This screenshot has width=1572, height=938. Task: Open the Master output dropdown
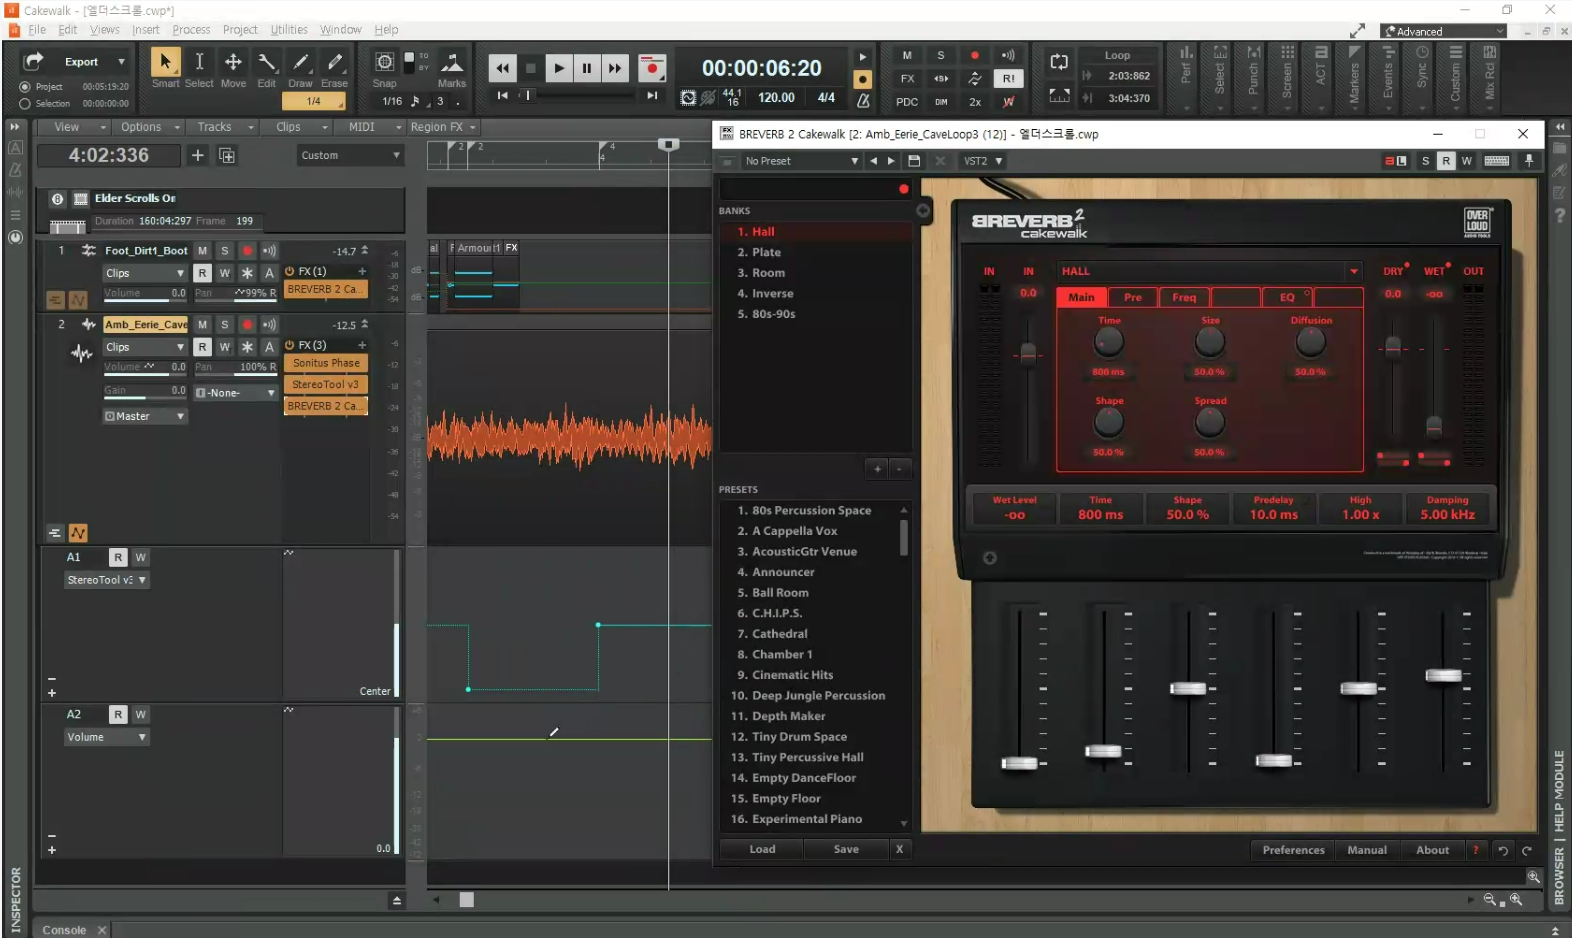click(146, 416)
